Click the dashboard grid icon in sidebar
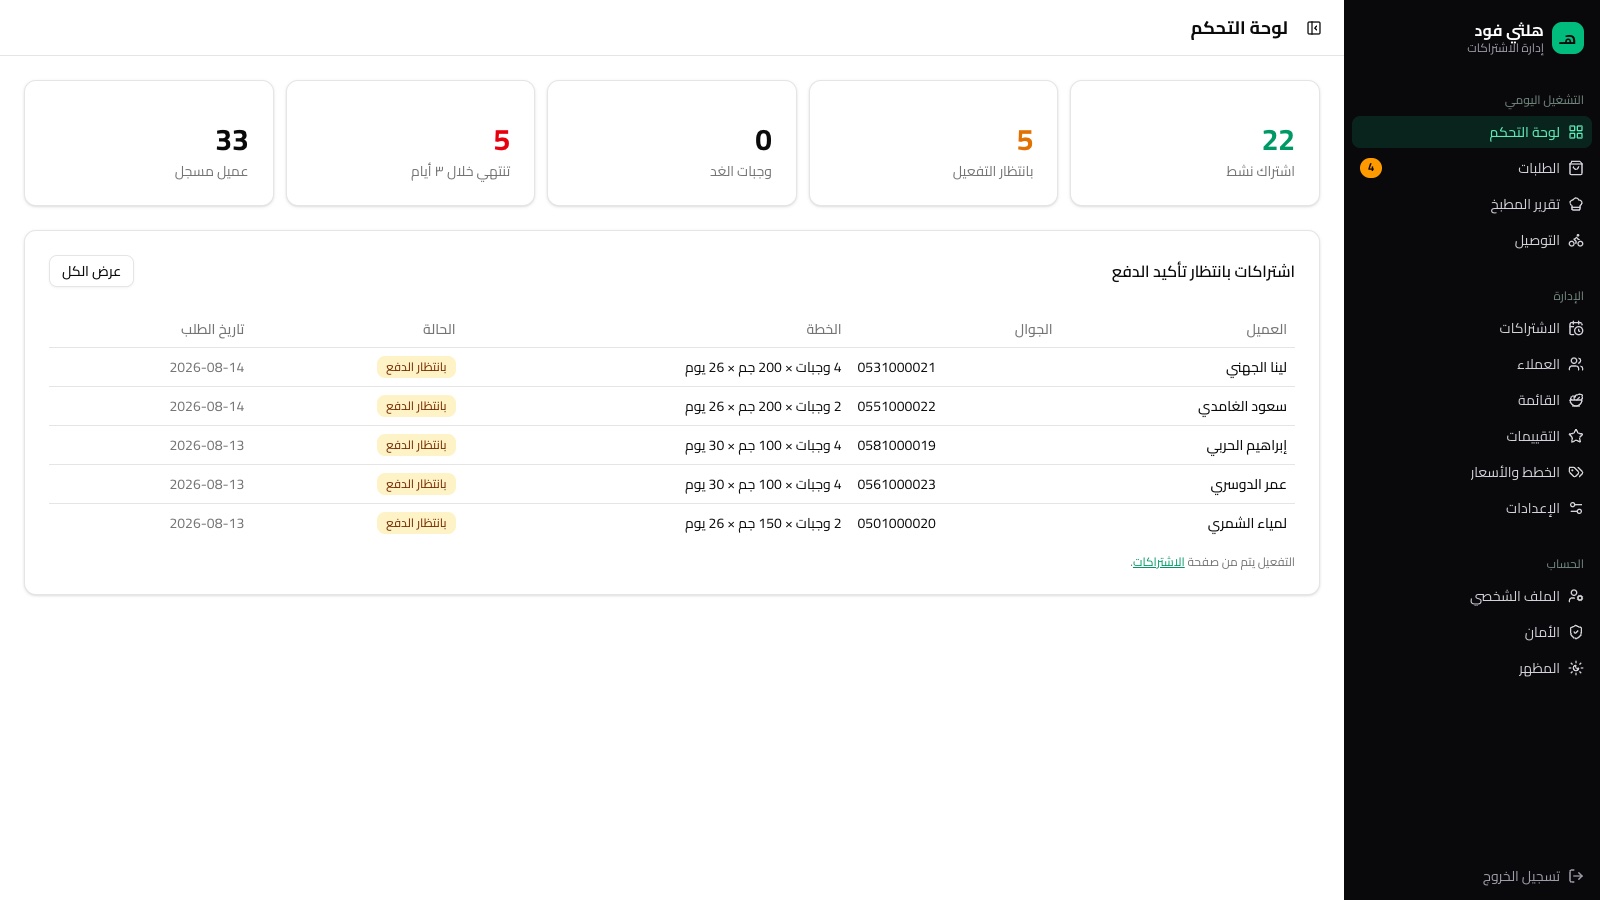The height and width of the screenshot is (900, 1600). point(1576,132)
